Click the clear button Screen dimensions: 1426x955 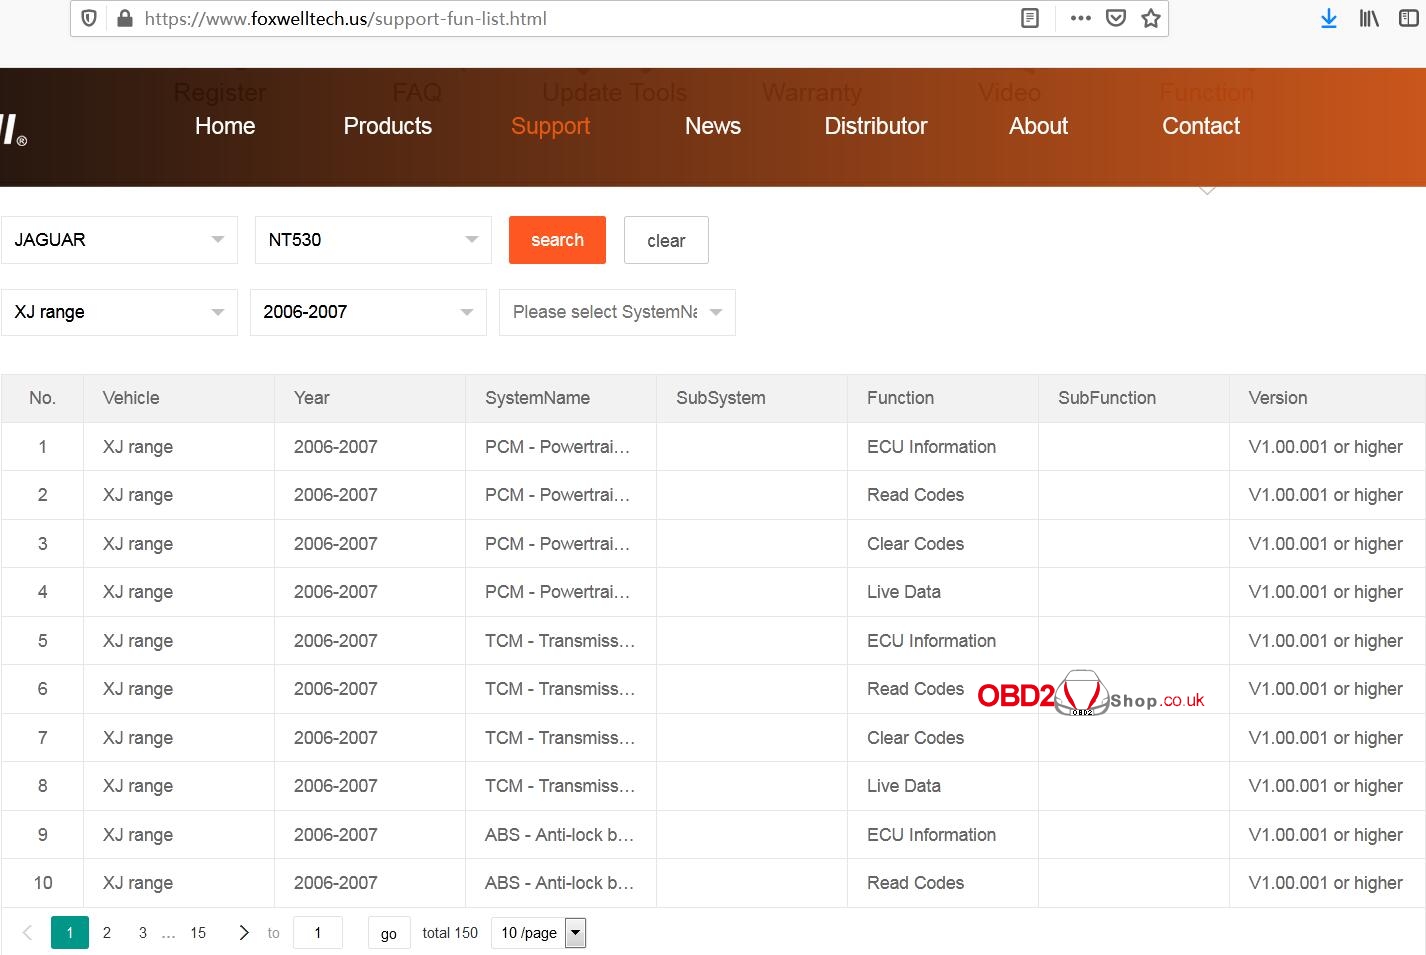666,240
